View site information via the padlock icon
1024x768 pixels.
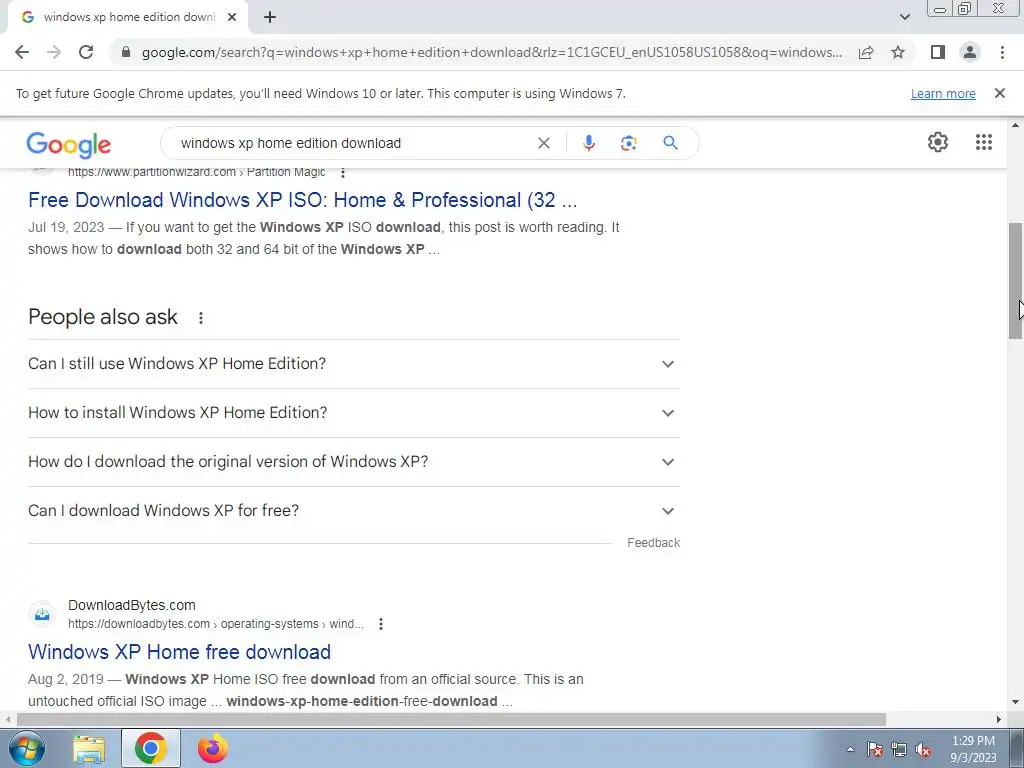126,52
